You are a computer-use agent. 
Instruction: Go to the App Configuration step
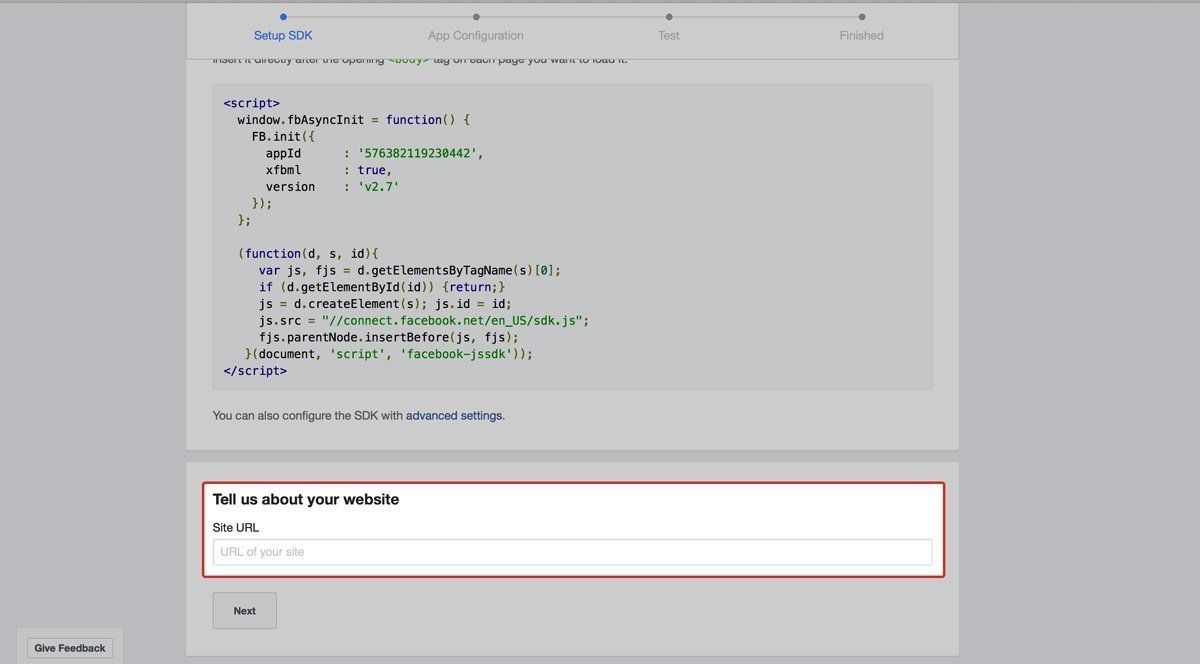click(x=476, y=35)
